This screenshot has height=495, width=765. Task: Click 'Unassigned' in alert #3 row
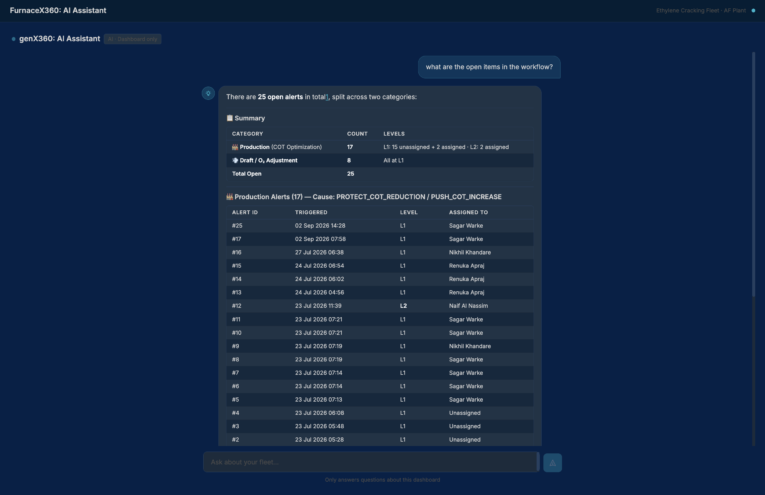tap(464, 426)
